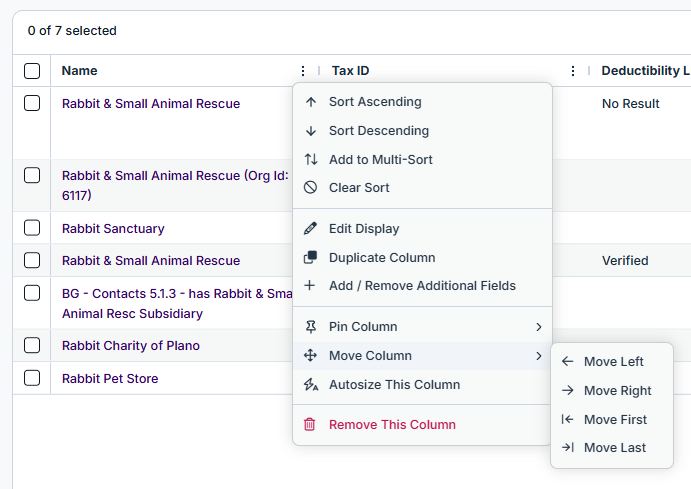
Task: Expand the Pin Column submenu chevron
Action: (x=539, y=327)
